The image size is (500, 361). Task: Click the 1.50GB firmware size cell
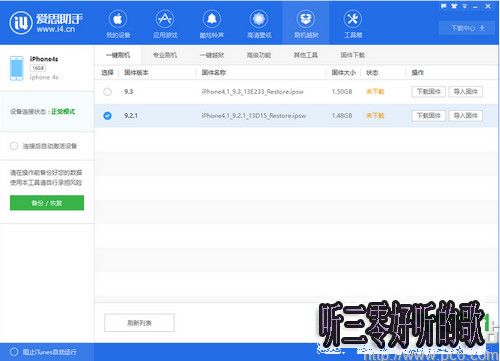pyautogui.click(x=342, y=92)
